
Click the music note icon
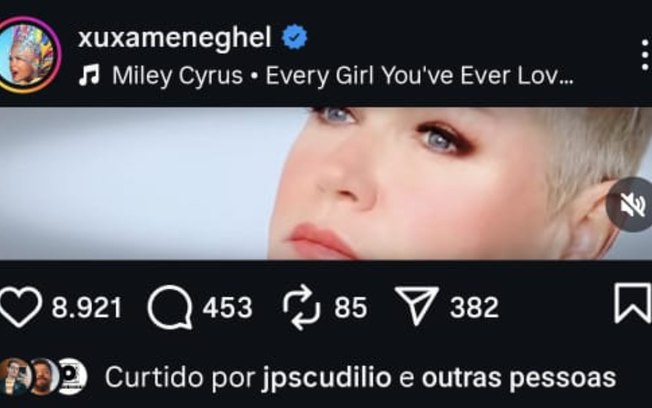[90, 75]
